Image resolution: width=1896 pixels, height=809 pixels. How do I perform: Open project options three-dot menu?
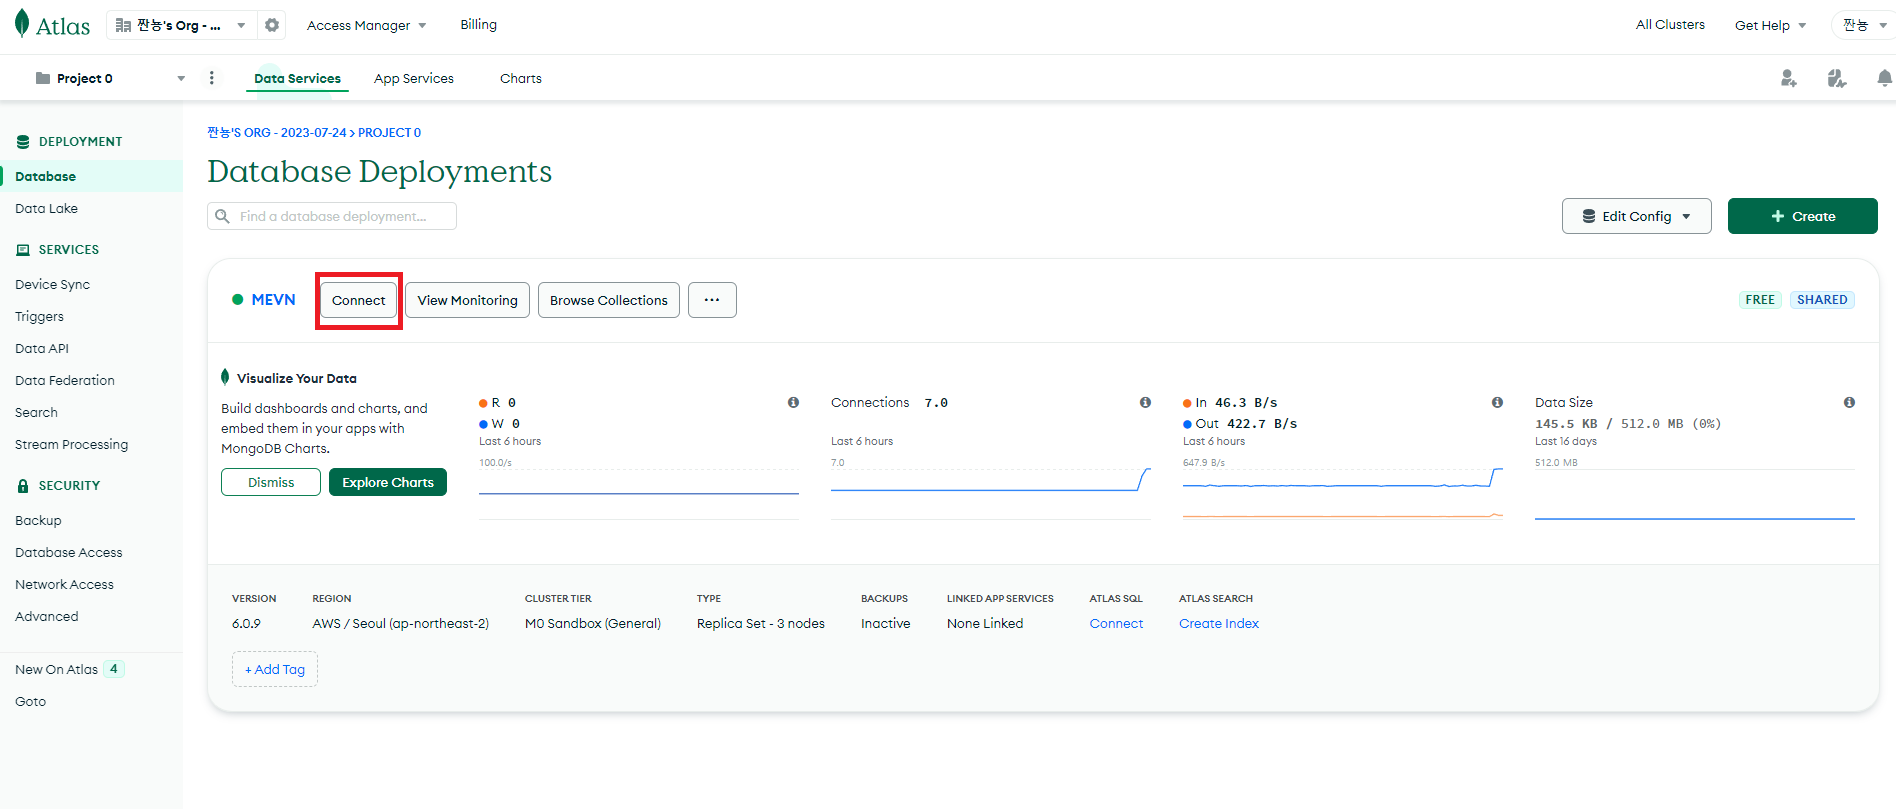tap(211, 78)
